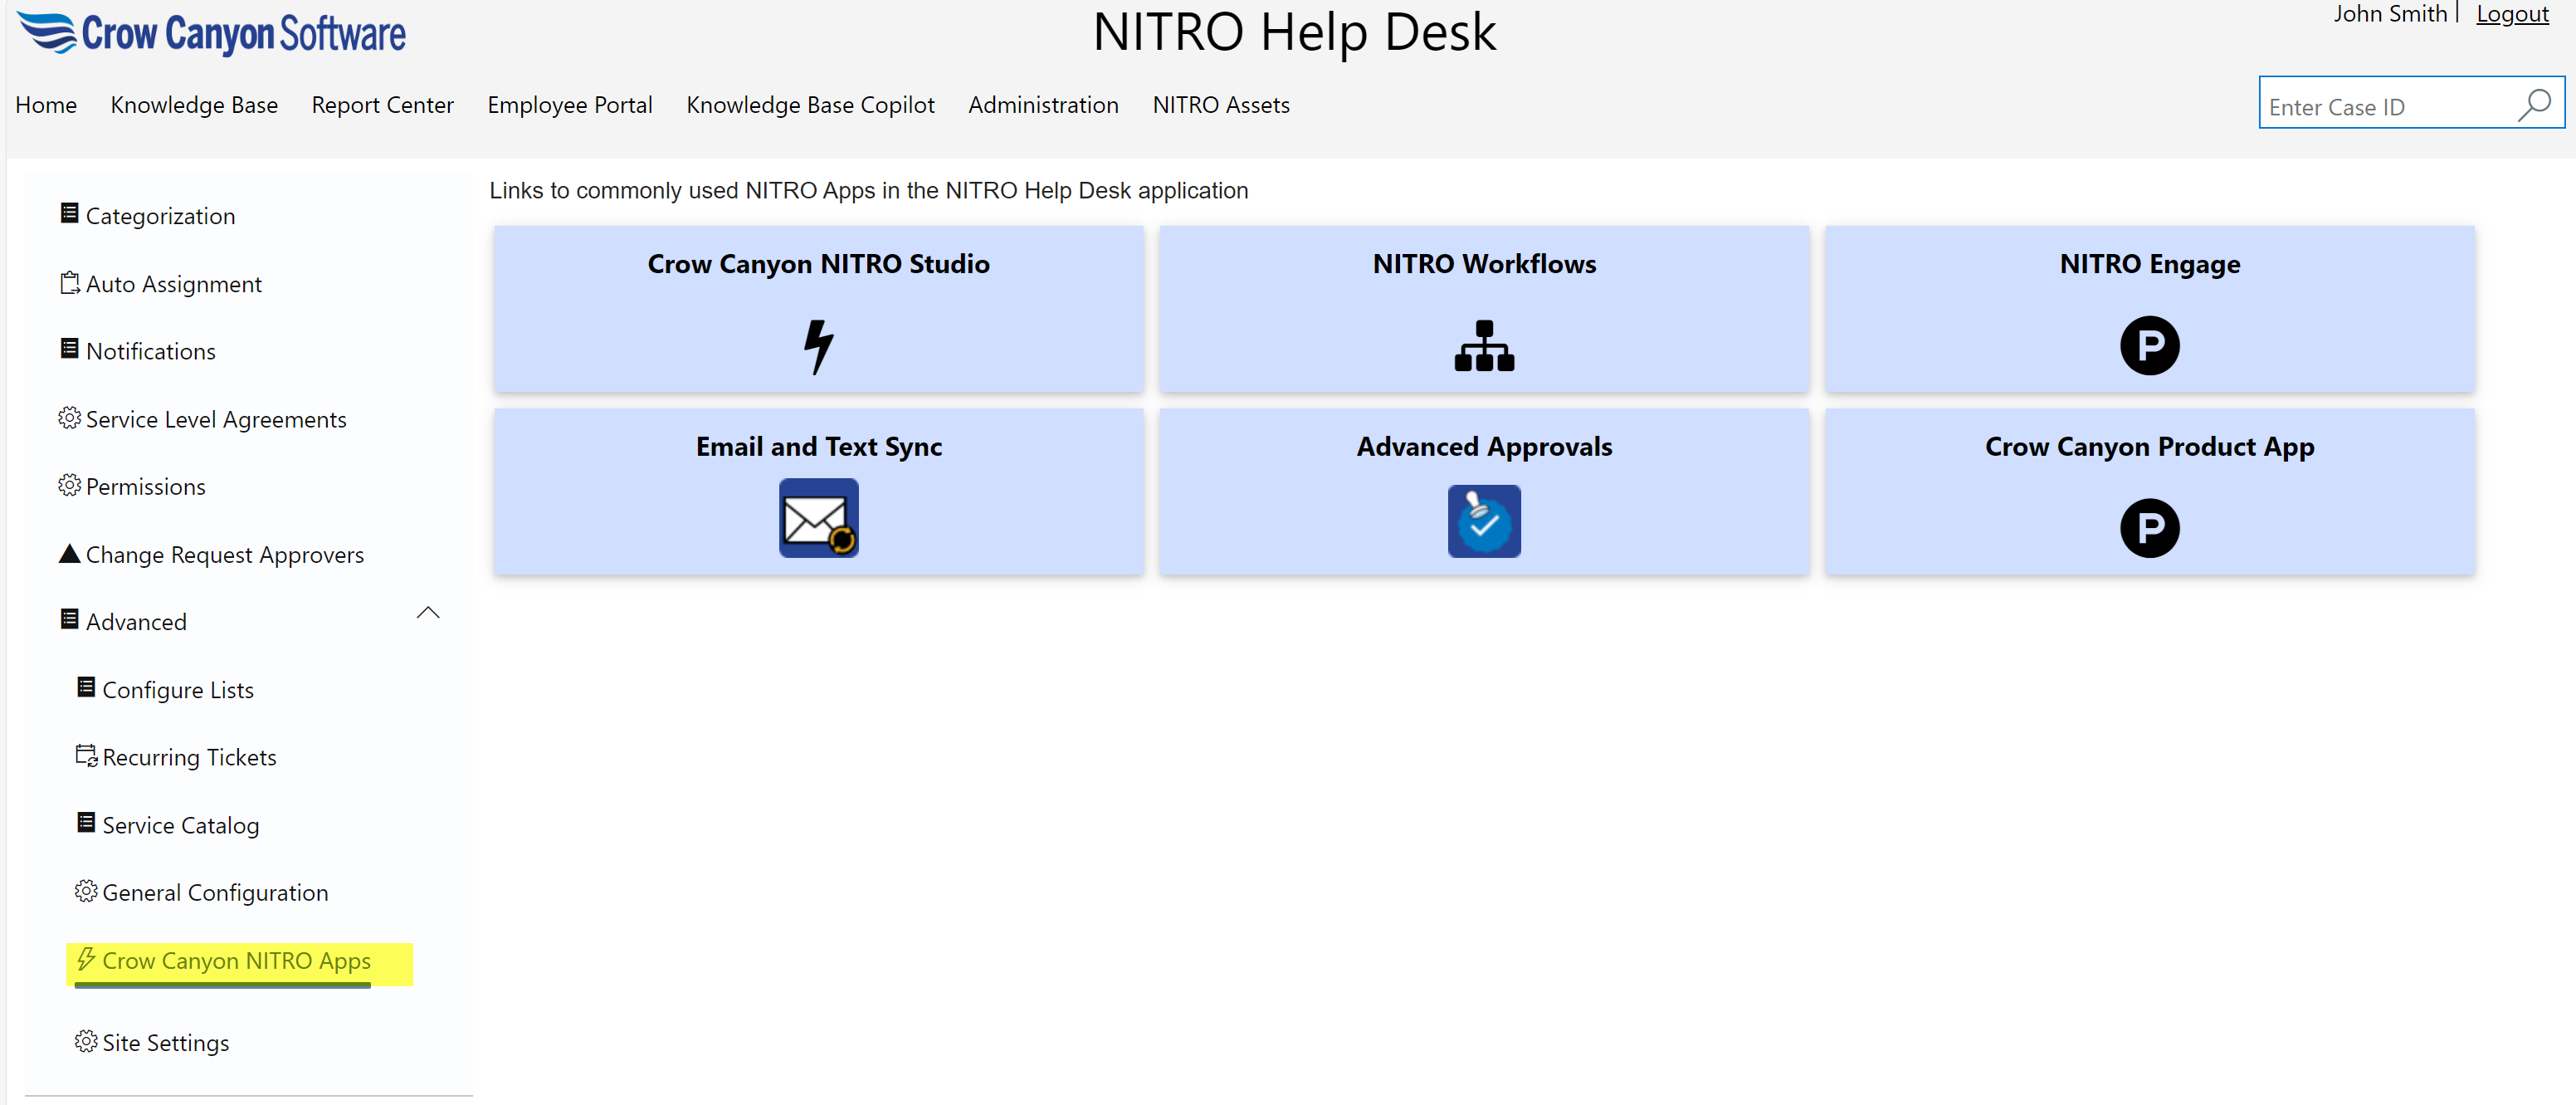Open the Advanced Approvals stamp icon

1484,521
